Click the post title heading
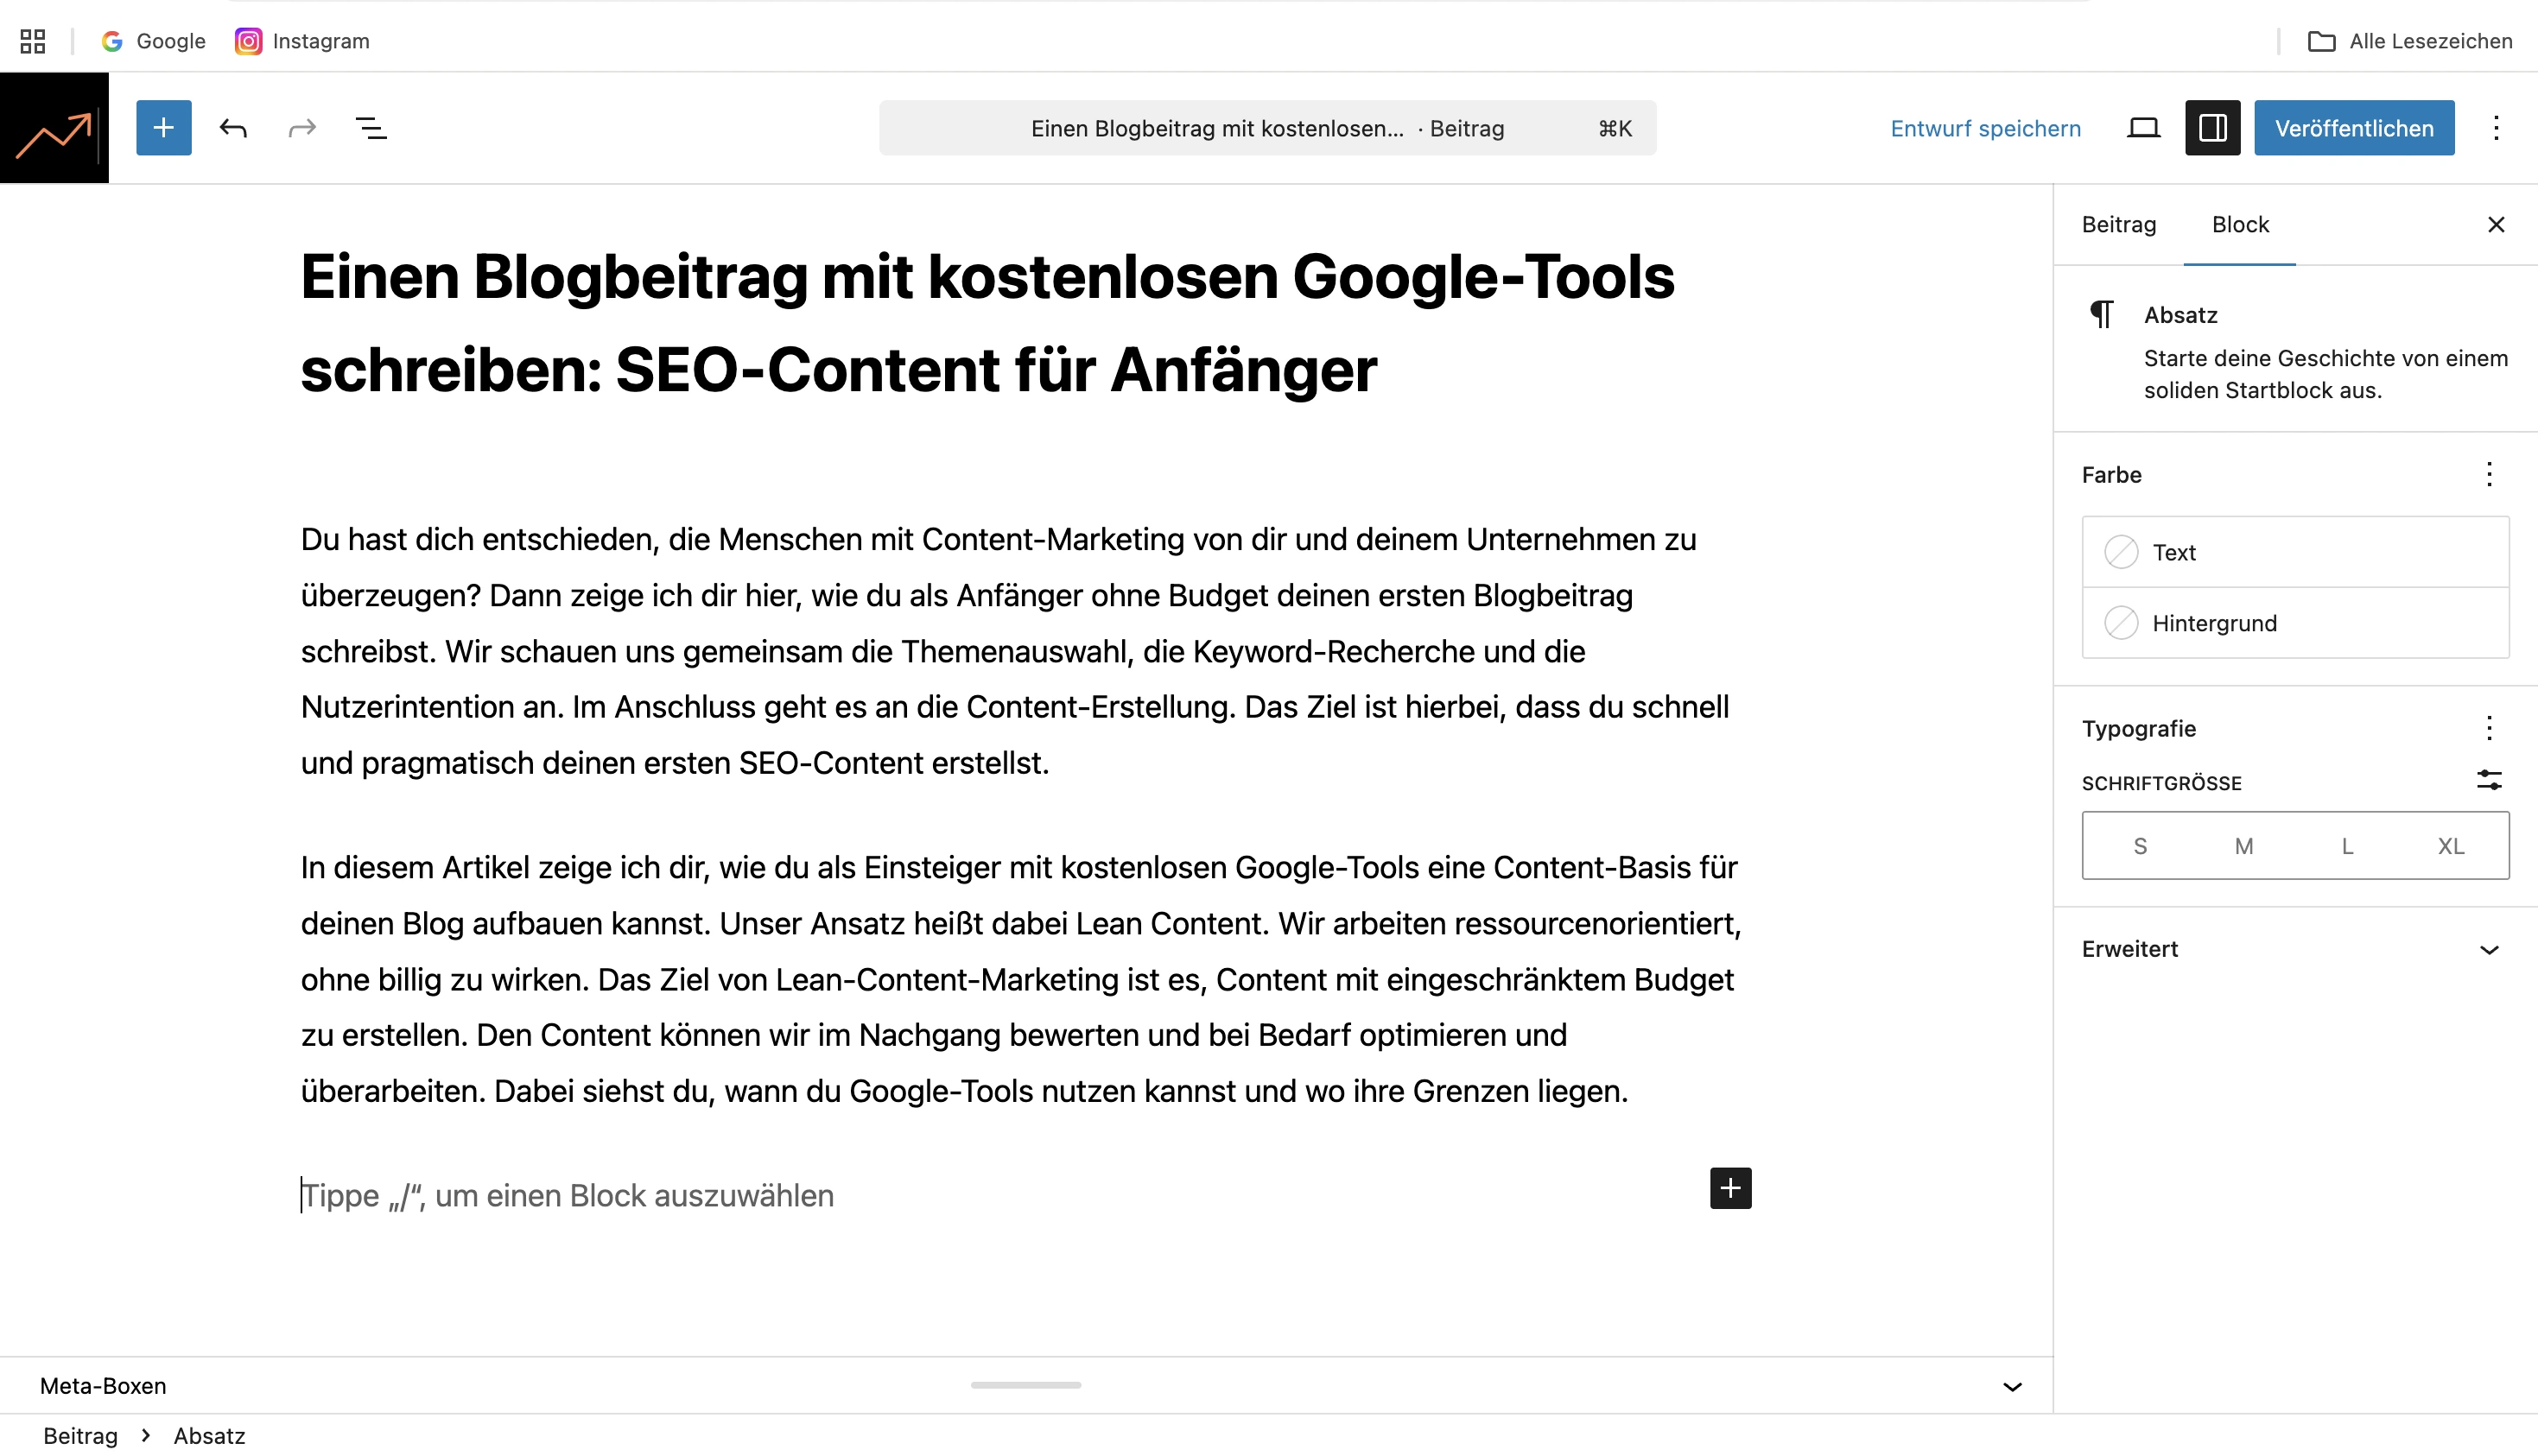This screenshot has width=2538, height=1456. 1025,323
